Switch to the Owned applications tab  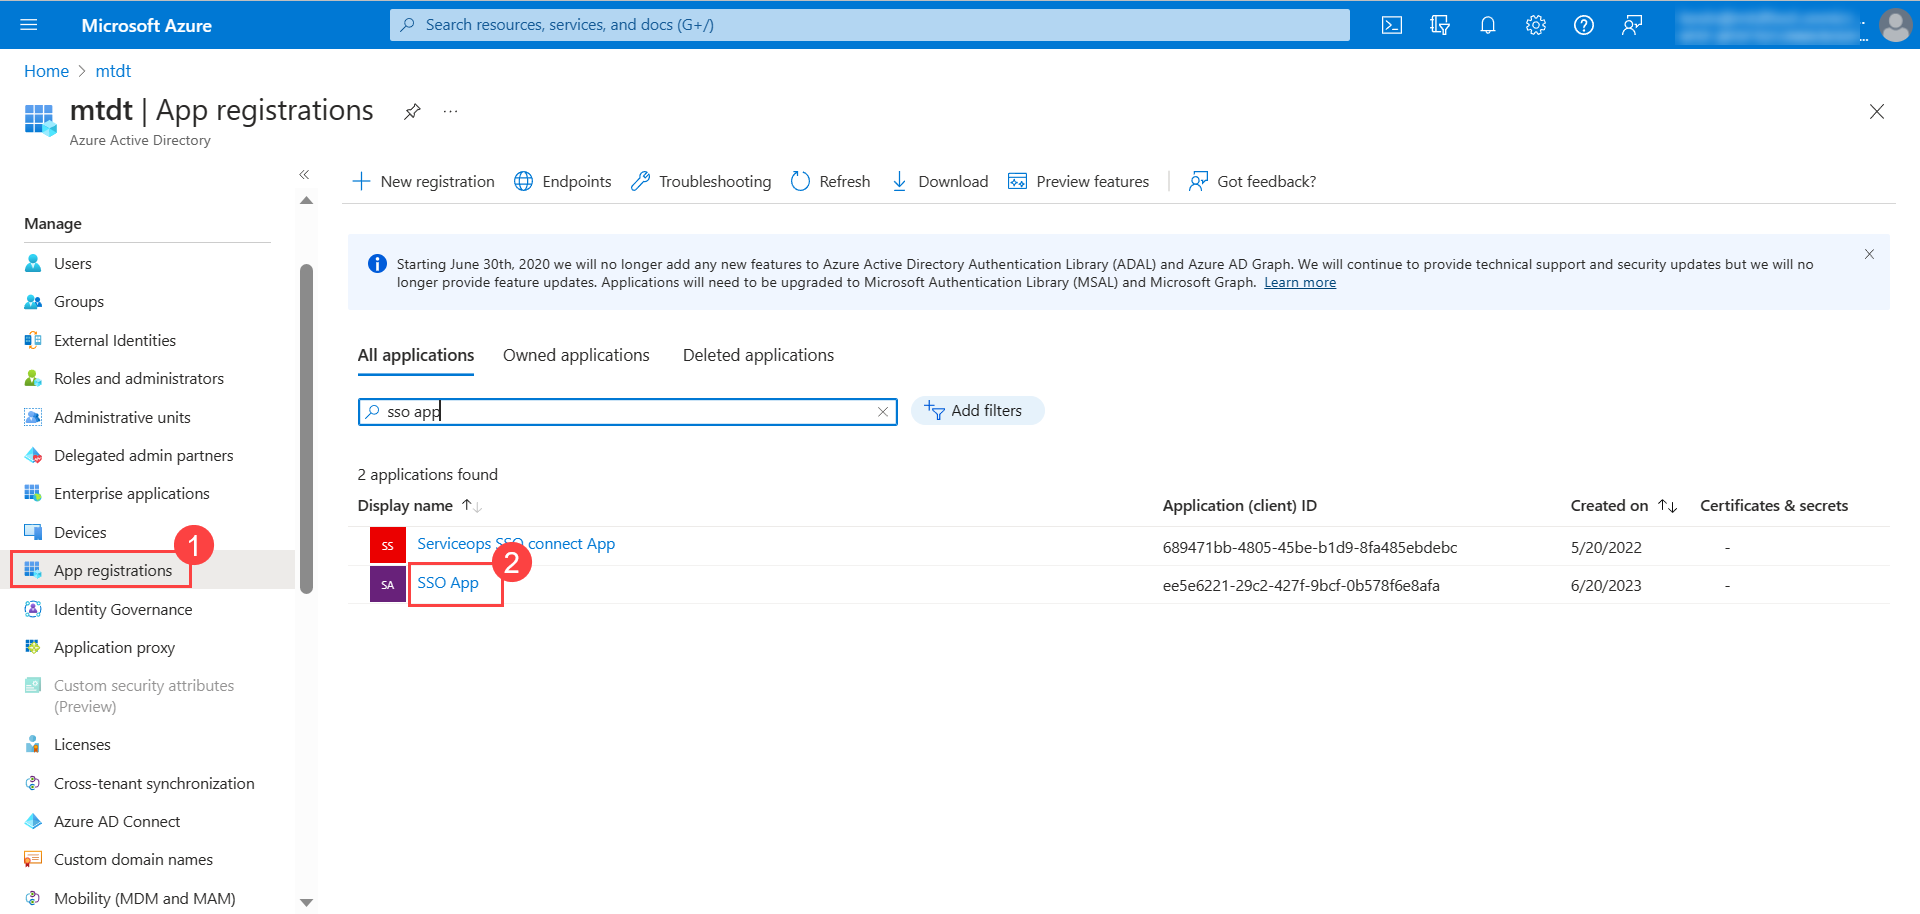click(x=576, y=355)
